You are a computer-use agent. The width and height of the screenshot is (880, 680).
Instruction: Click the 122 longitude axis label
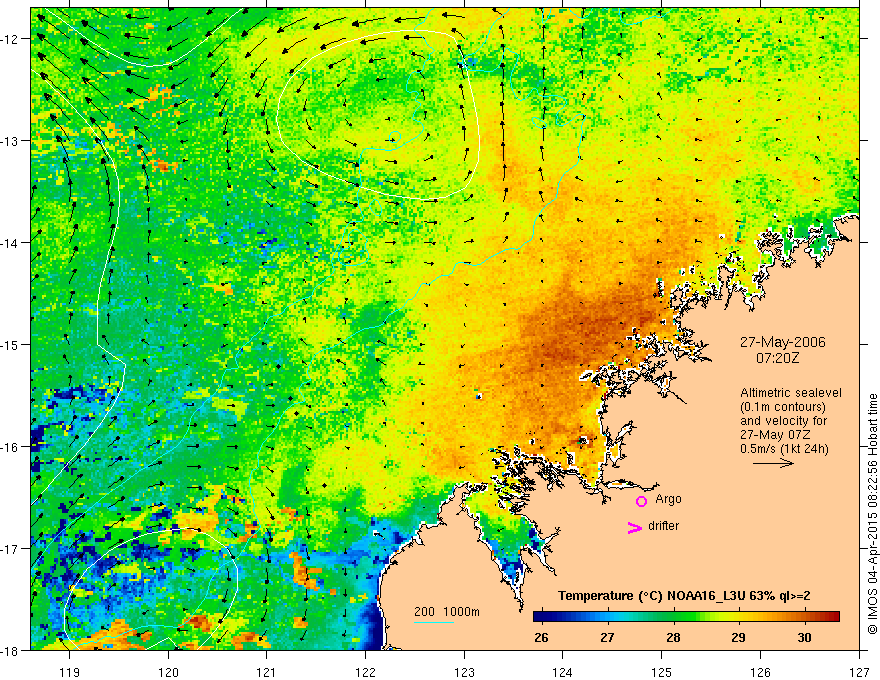[x=365, y=672]
